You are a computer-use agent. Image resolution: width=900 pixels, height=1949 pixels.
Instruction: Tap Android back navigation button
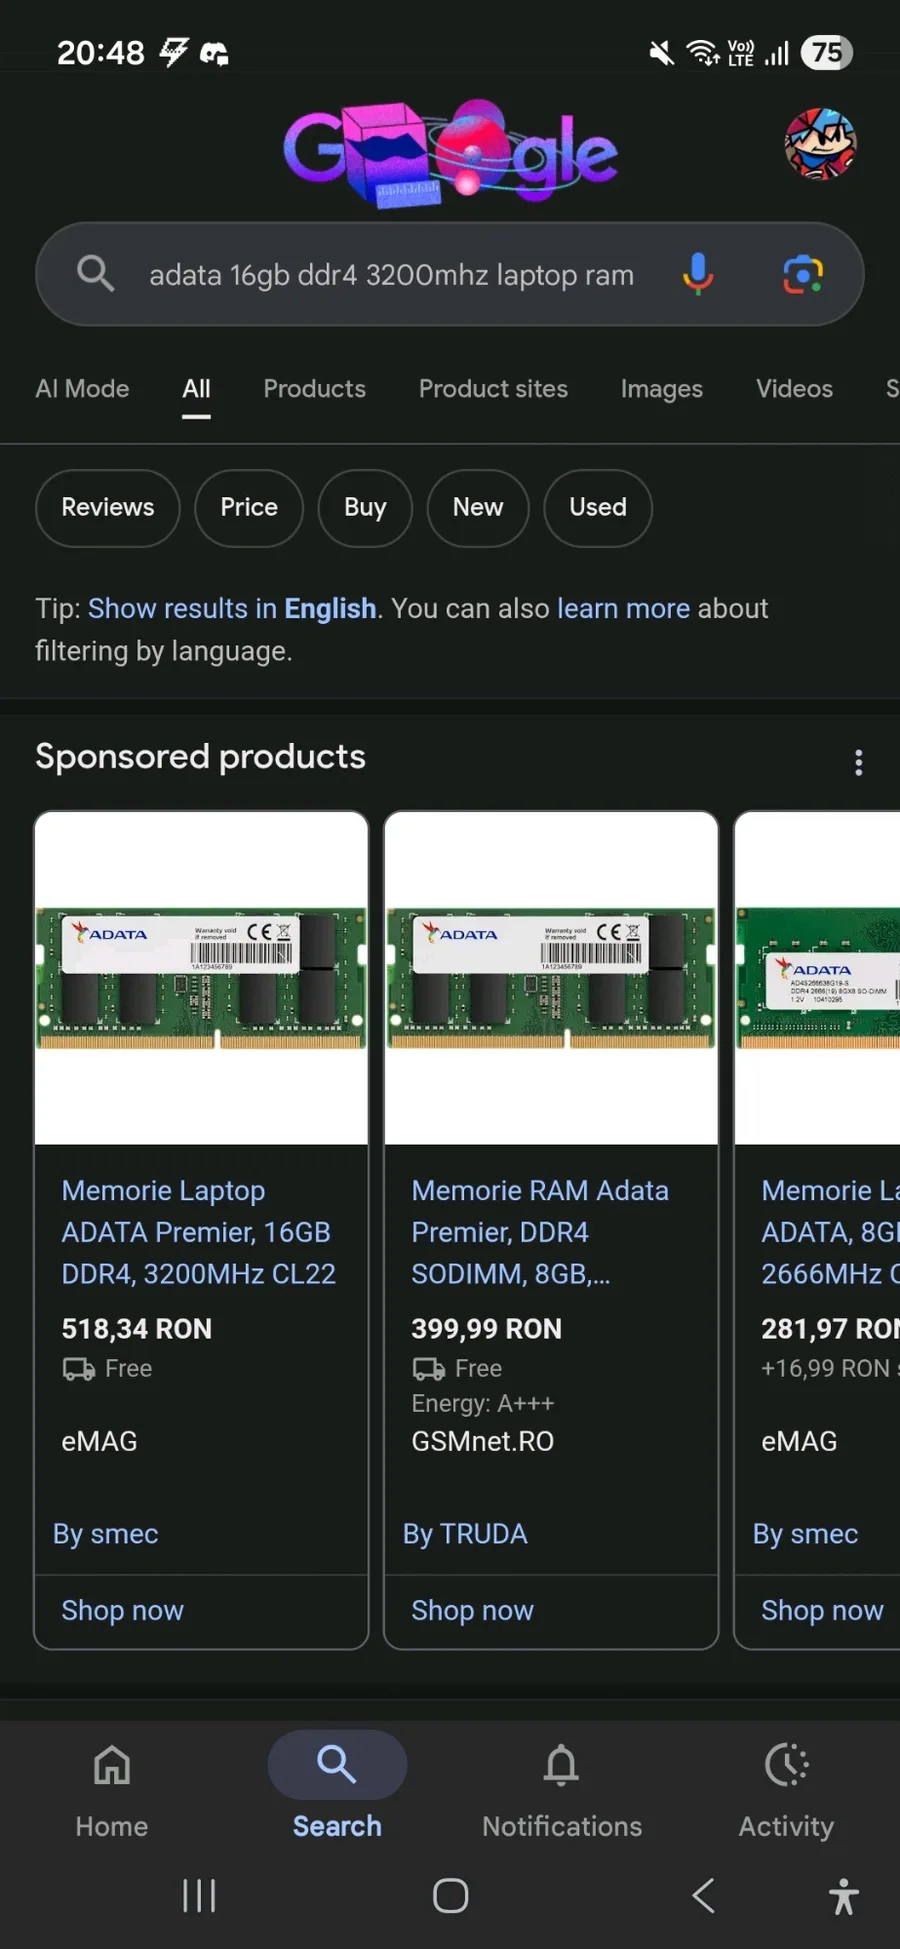[704, 1895]
